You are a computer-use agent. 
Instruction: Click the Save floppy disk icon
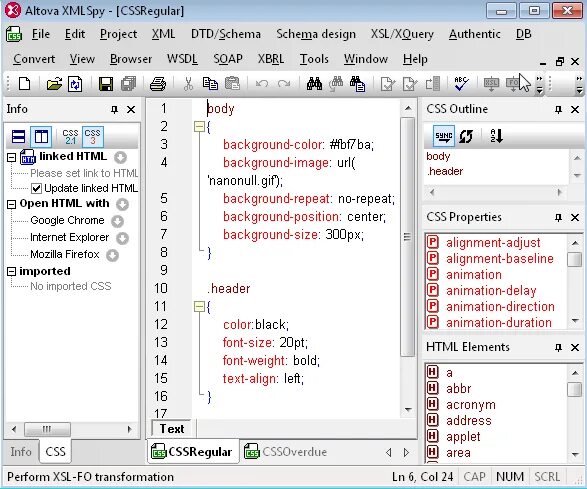click(x=106, y=83)
